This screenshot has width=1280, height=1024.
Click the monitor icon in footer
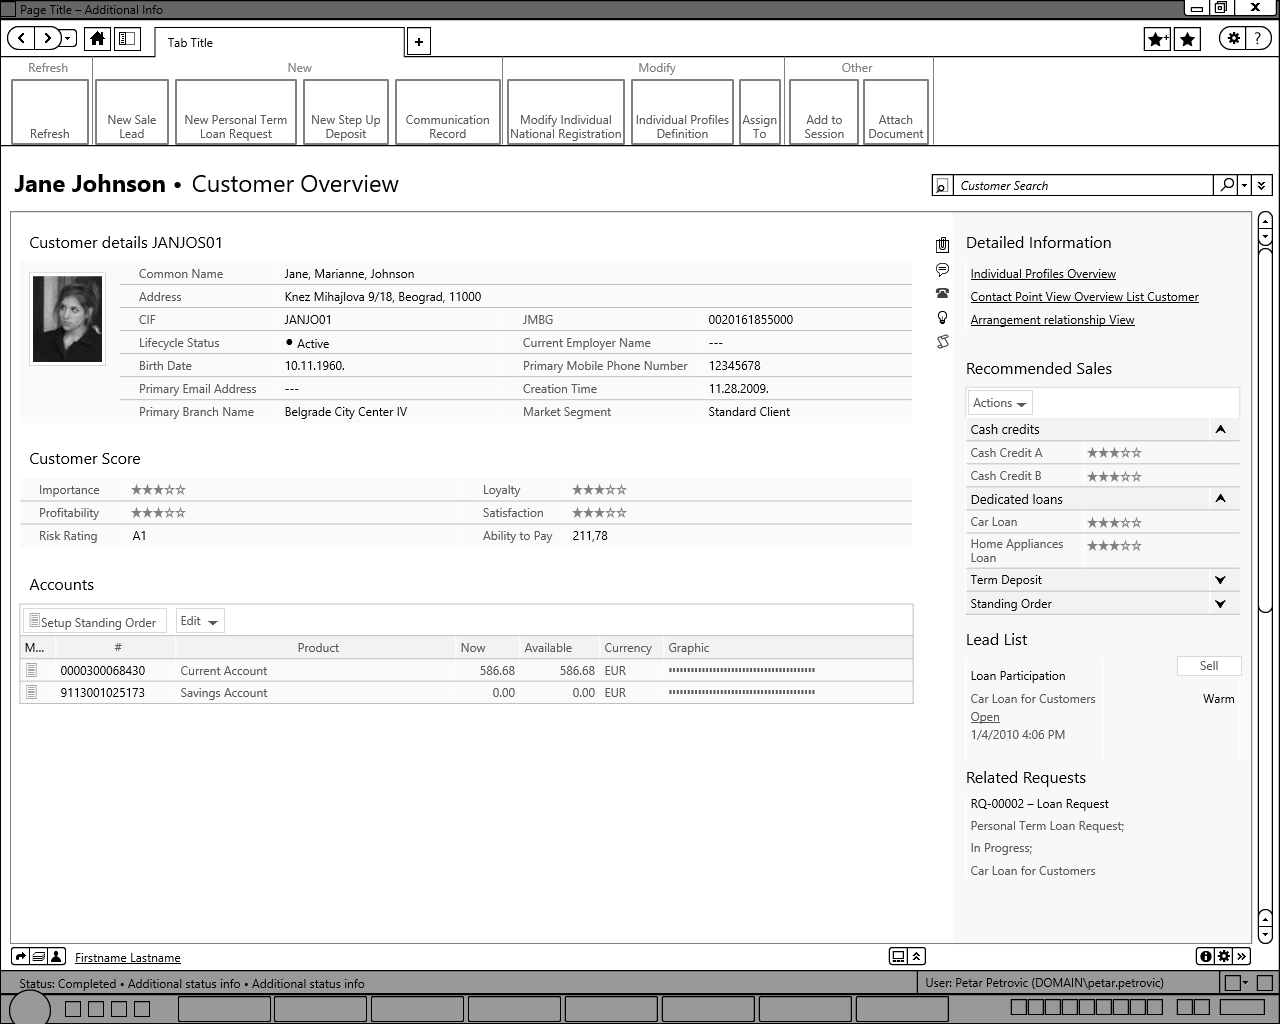point(899,956)
